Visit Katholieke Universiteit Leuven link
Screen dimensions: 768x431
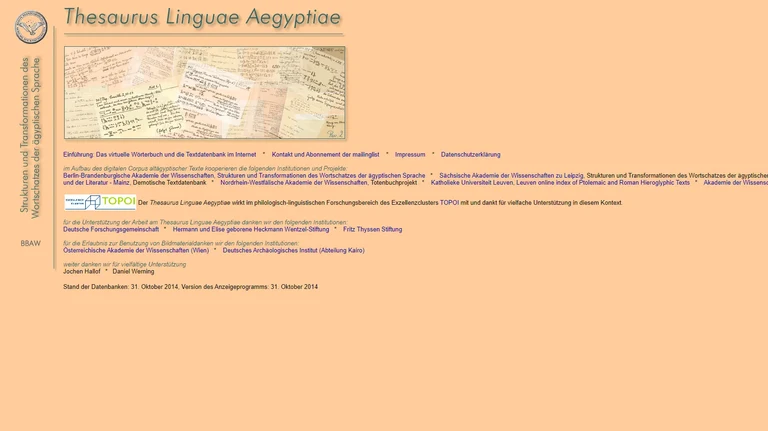tap(472, 183)
